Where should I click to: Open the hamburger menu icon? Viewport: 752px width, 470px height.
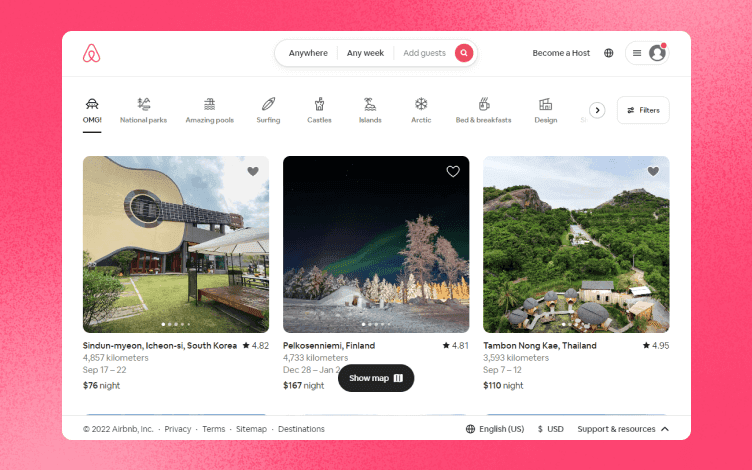pos(637,53)
